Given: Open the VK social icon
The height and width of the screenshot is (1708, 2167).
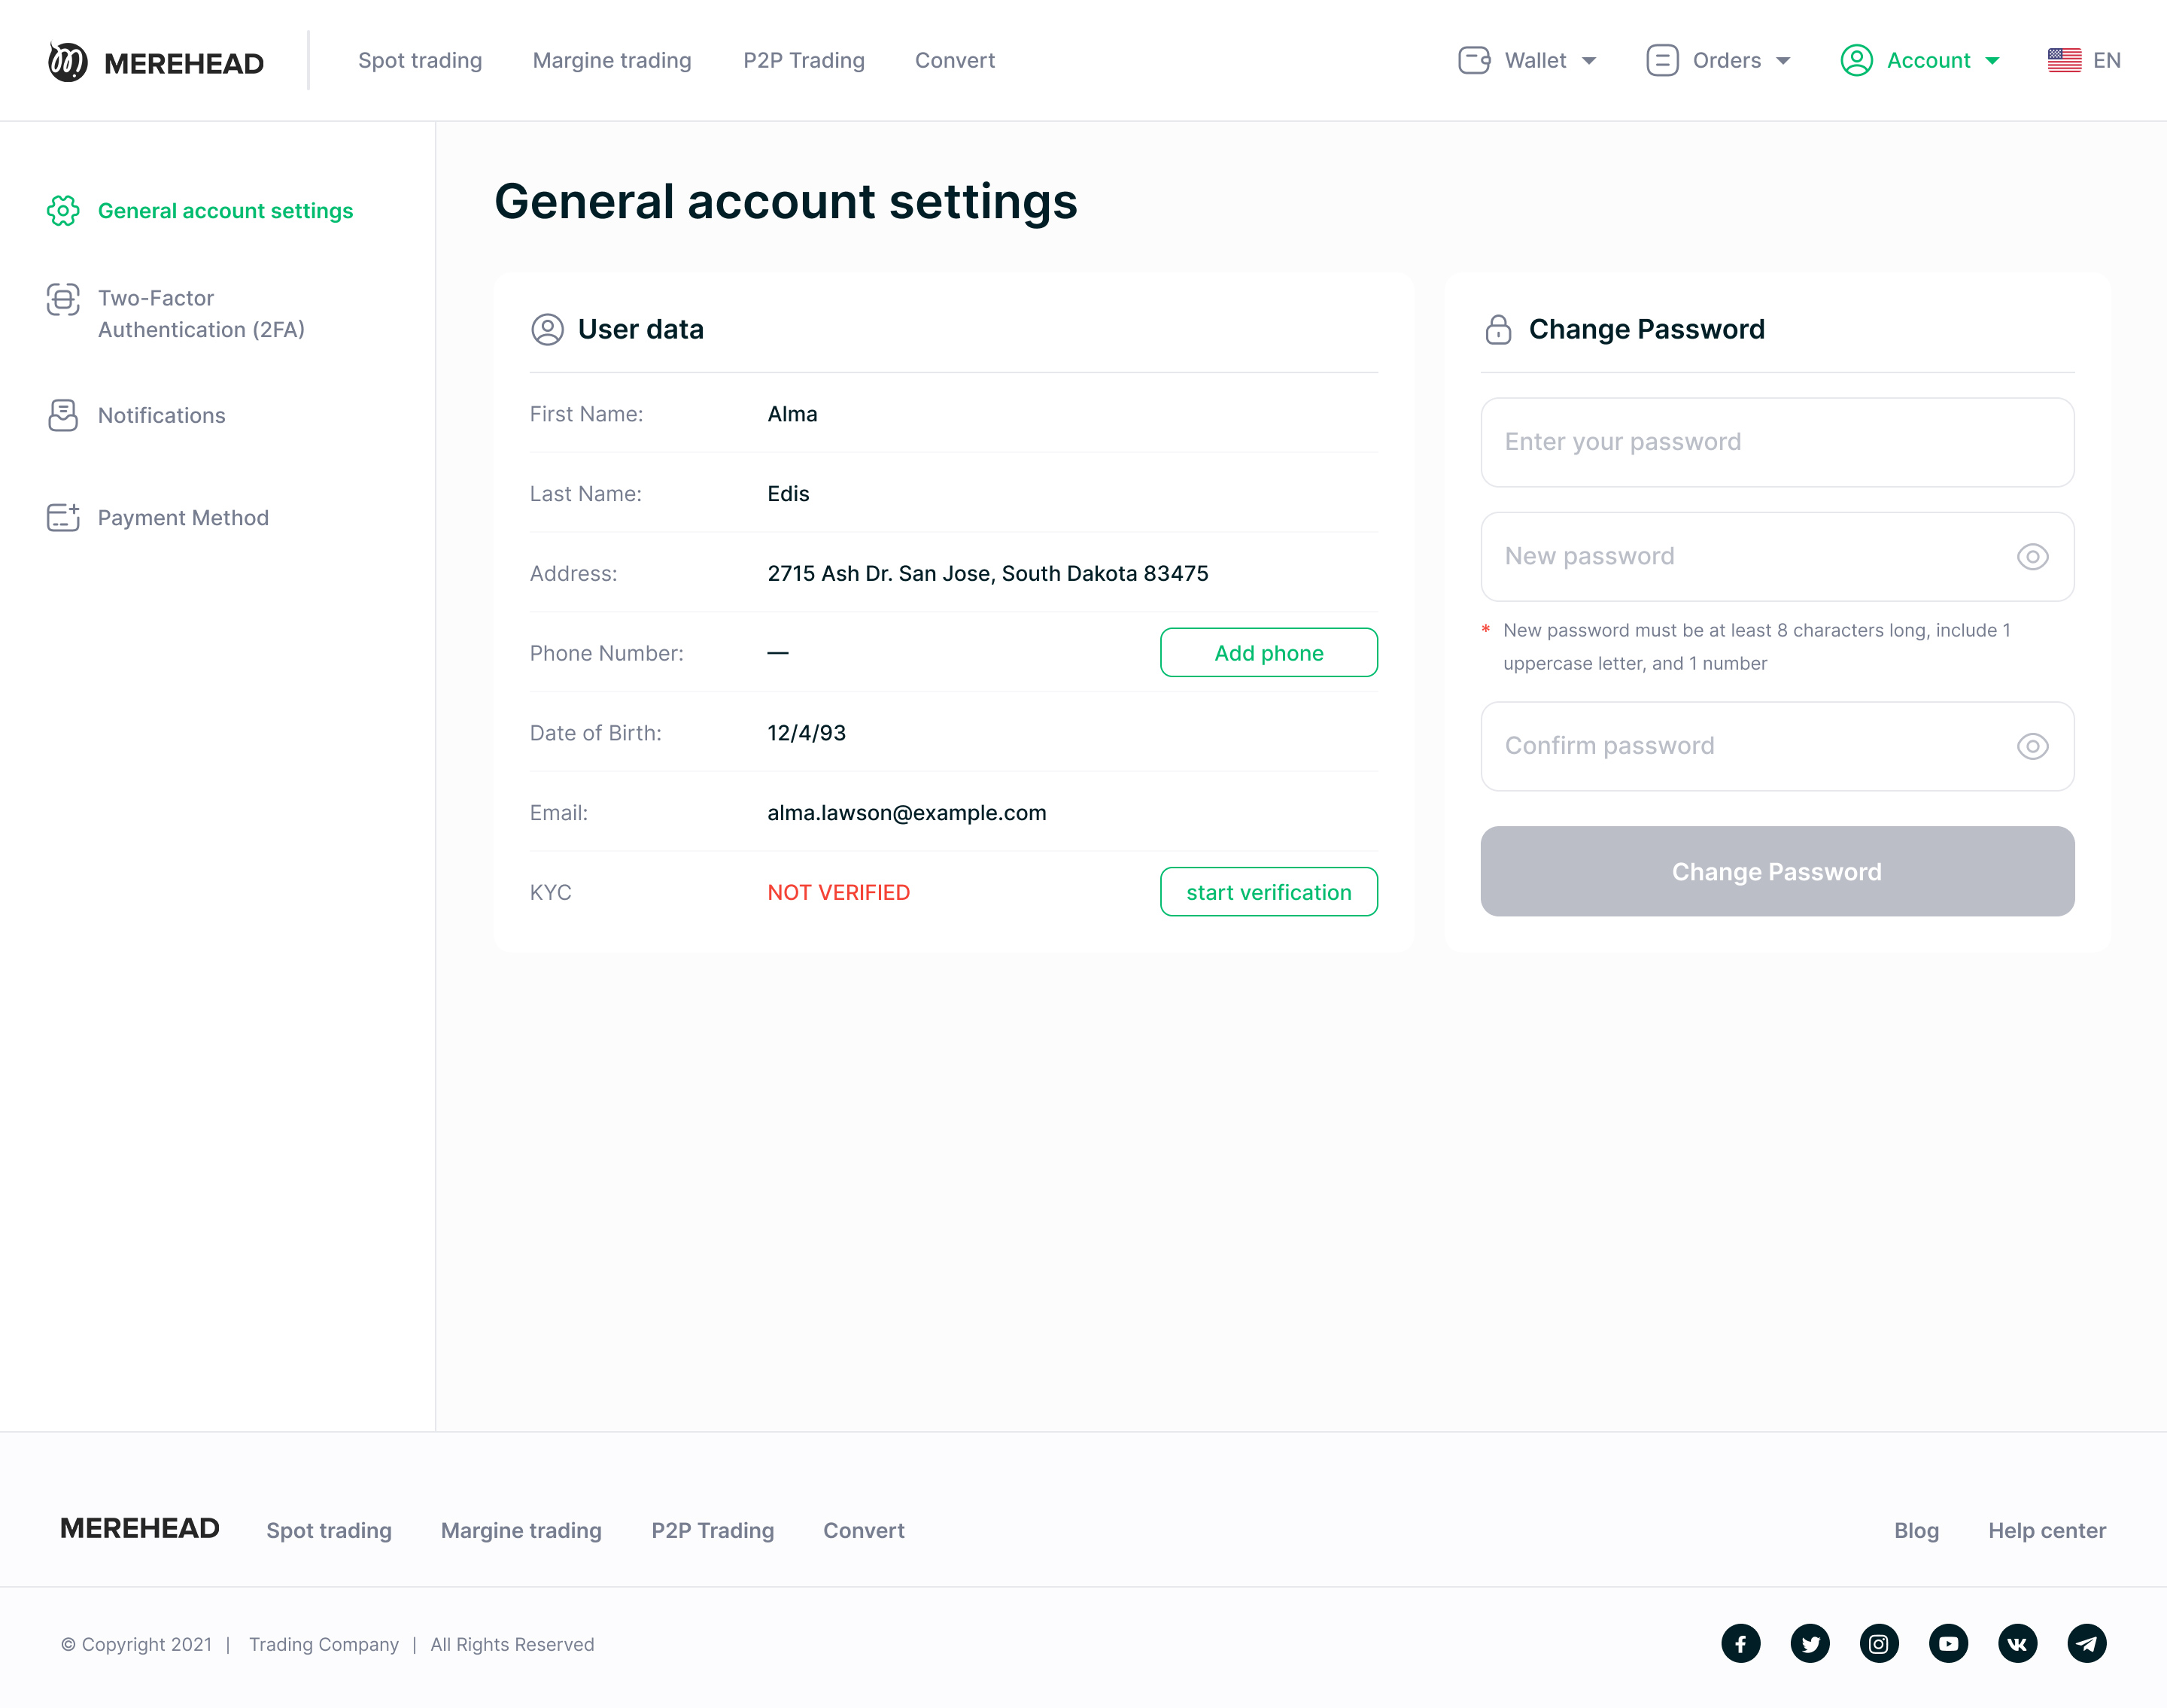Looking at the screenshot, I should (2017, 1643).
